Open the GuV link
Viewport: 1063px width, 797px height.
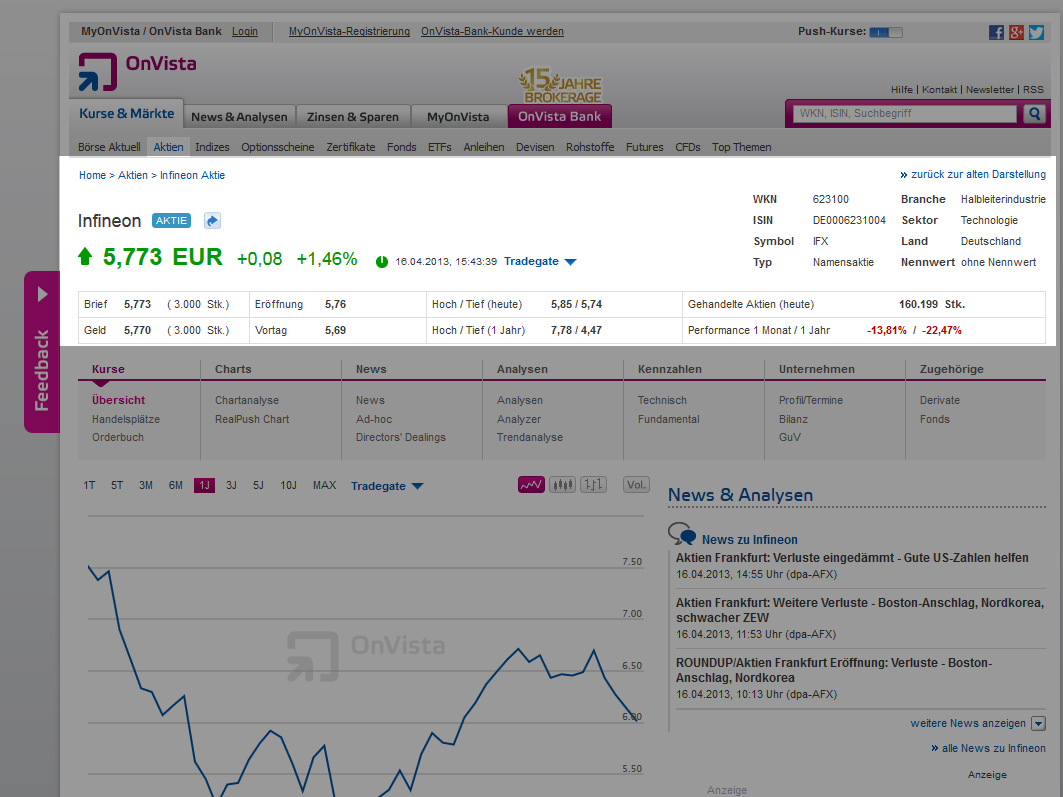[x=790, y=437]
